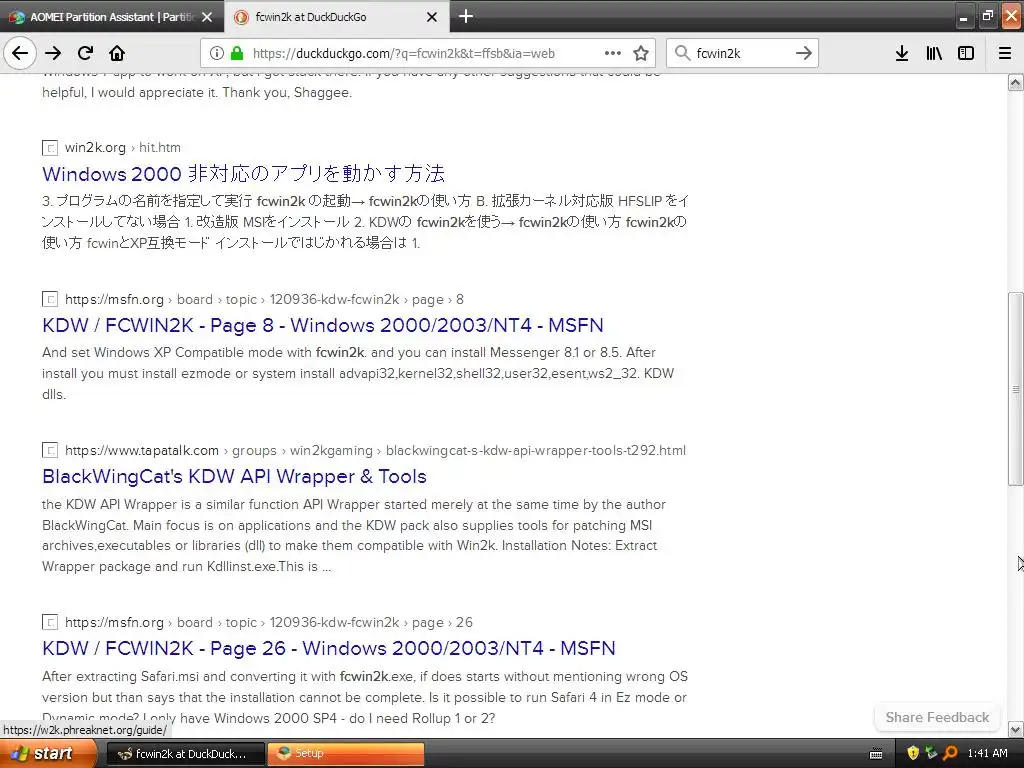This screenshot has width=1024, height=768.
Task: Click favicon next to win2k.org result
Action: click(x=50, y=148)
